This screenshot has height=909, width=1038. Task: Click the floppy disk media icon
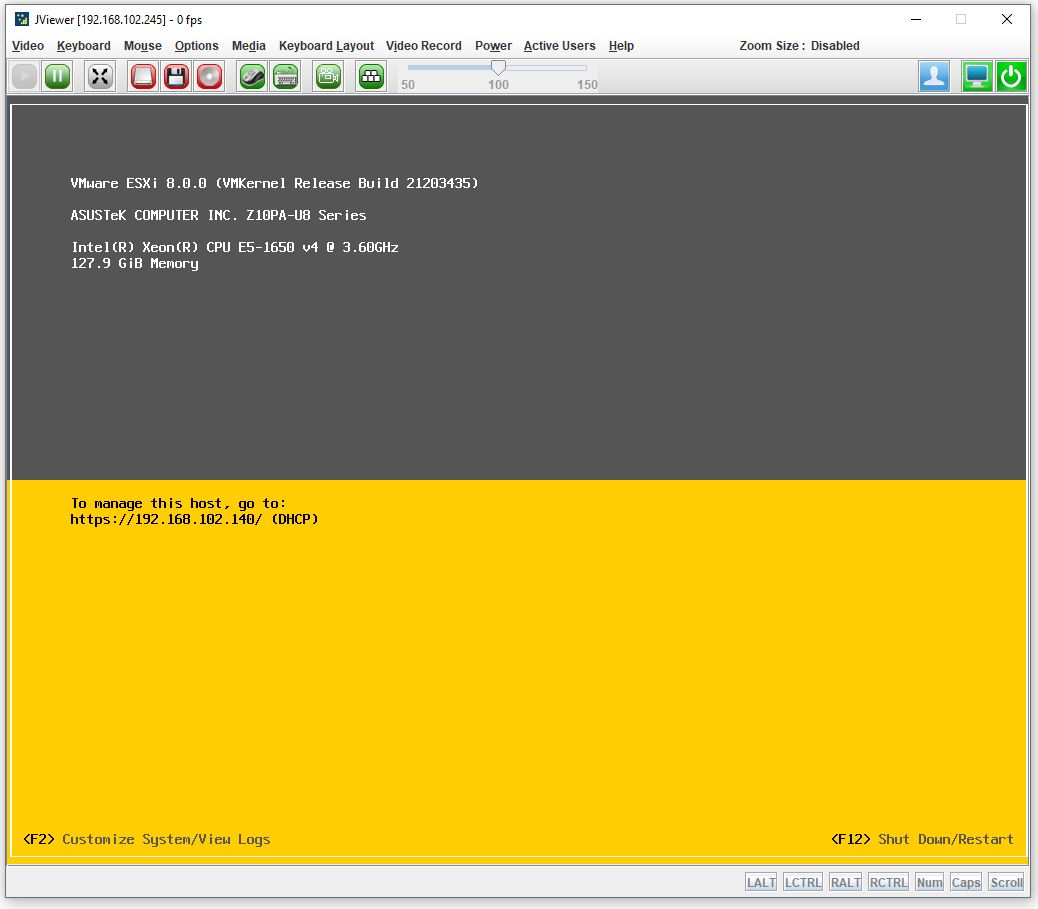177,77
